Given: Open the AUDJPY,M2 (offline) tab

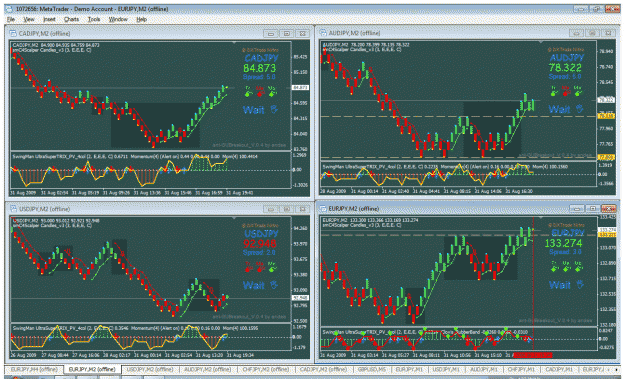Looking at the screenshot, I should tap(207, 369).
